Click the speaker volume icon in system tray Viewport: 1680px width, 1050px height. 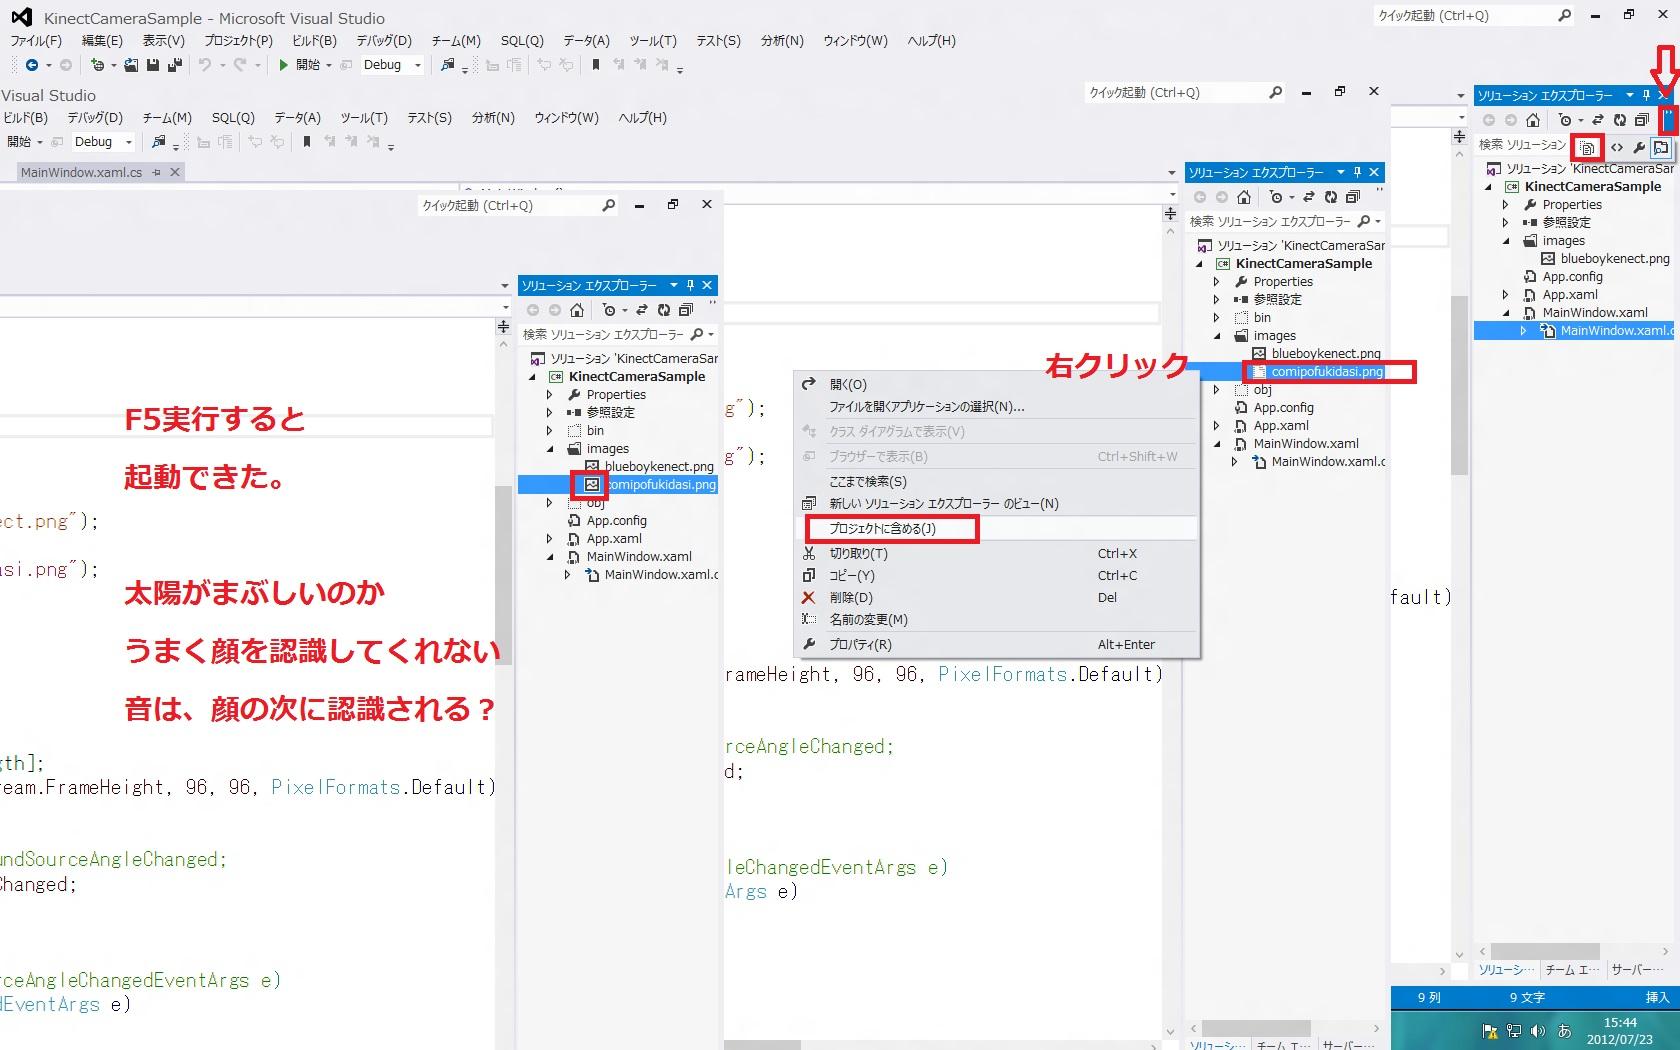point(1538,1031)
